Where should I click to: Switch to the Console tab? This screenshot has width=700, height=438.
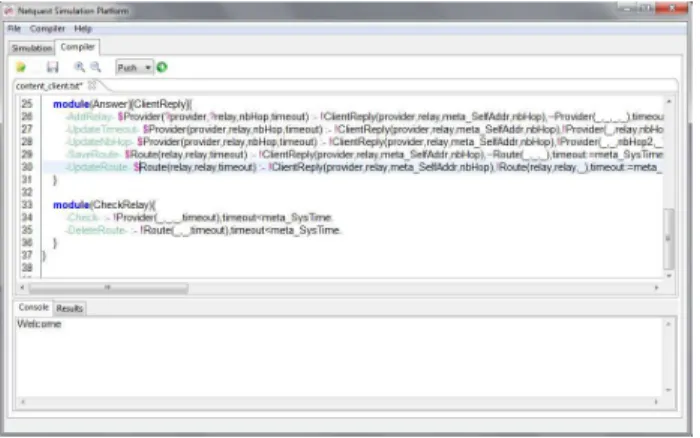click(x=33, y=307)
